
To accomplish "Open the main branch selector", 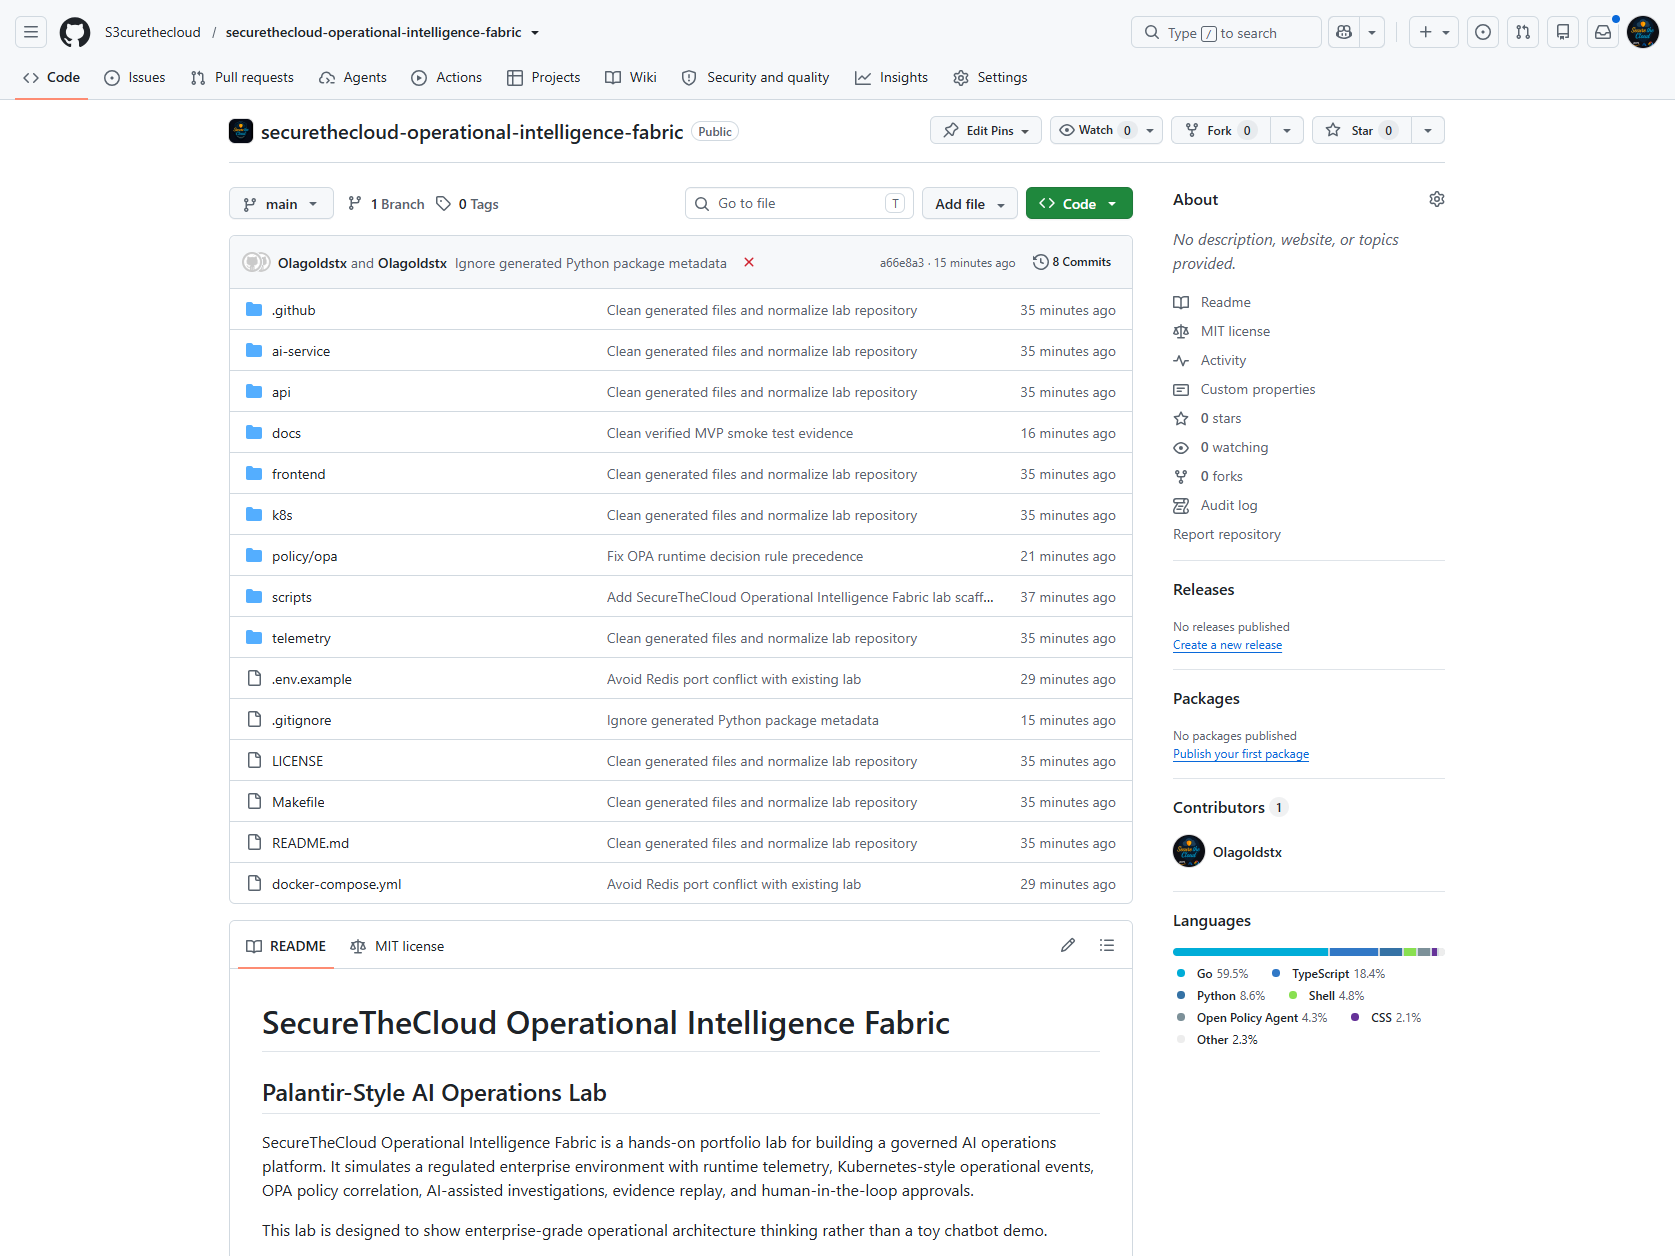I will tap(281, 203).
